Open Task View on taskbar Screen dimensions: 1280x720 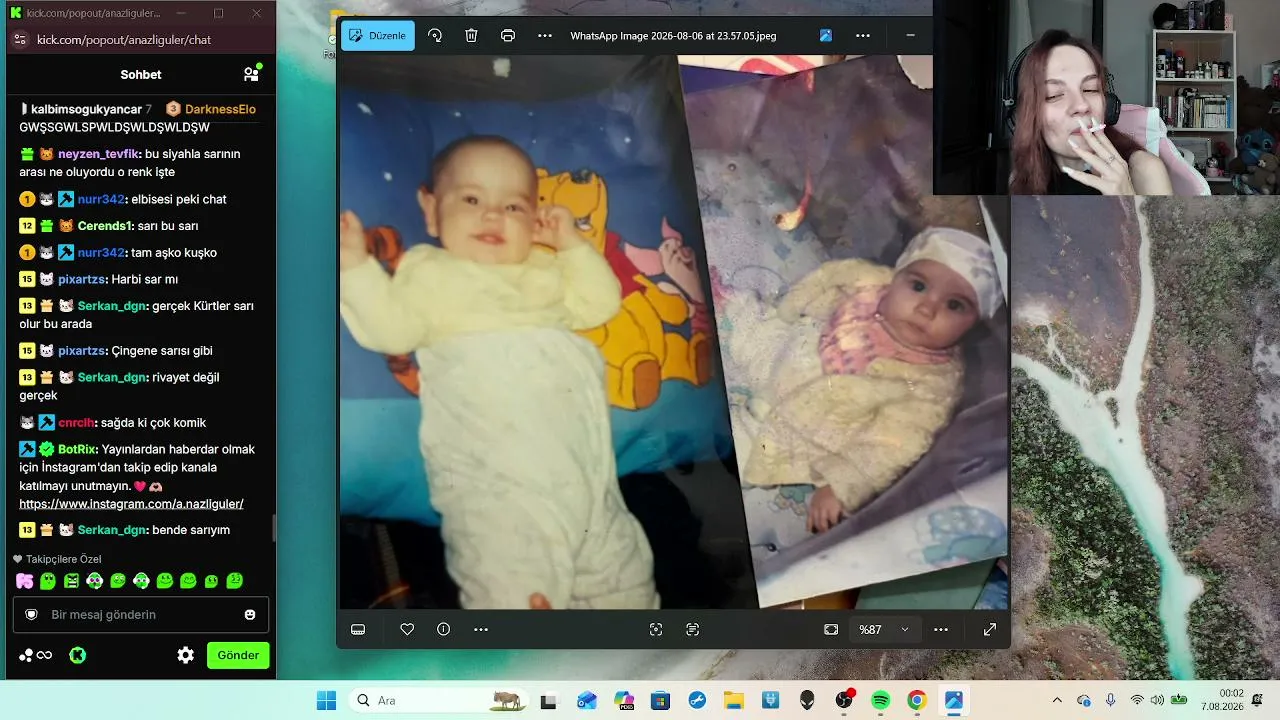548,700
